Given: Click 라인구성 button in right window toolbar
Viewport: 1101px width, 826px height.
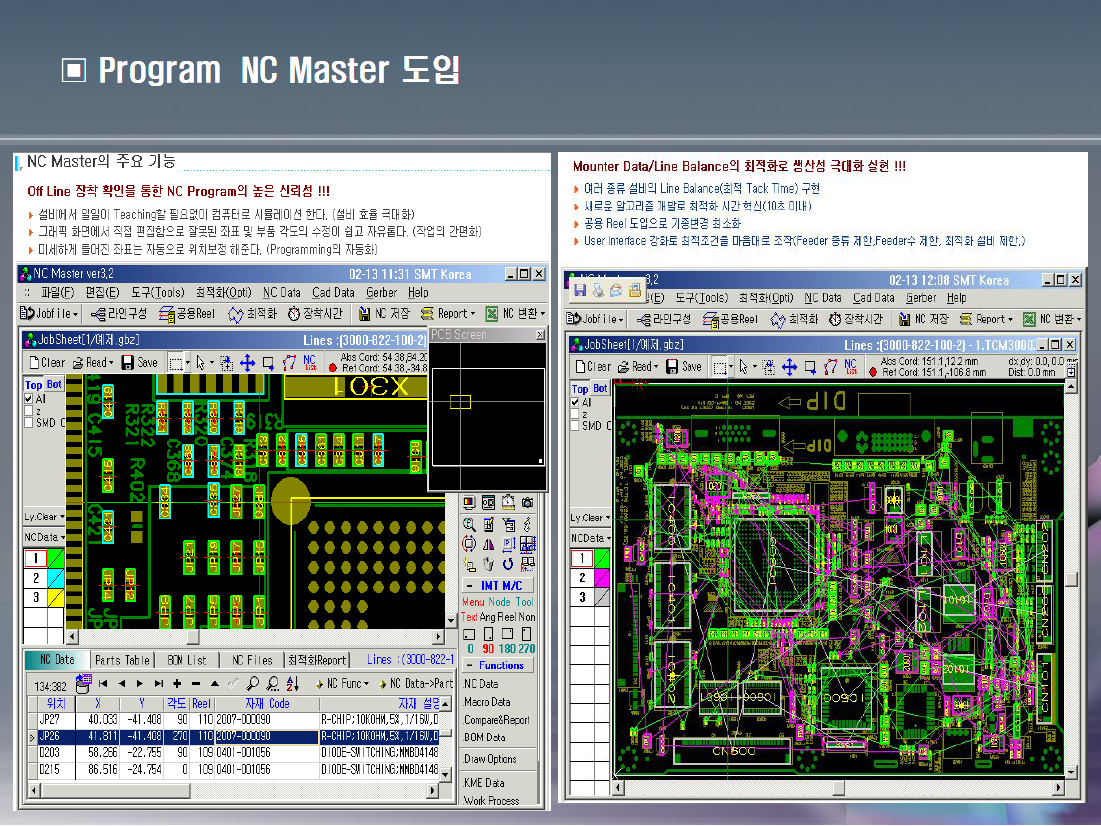Looking at the screenshot, I should point(664,320).
